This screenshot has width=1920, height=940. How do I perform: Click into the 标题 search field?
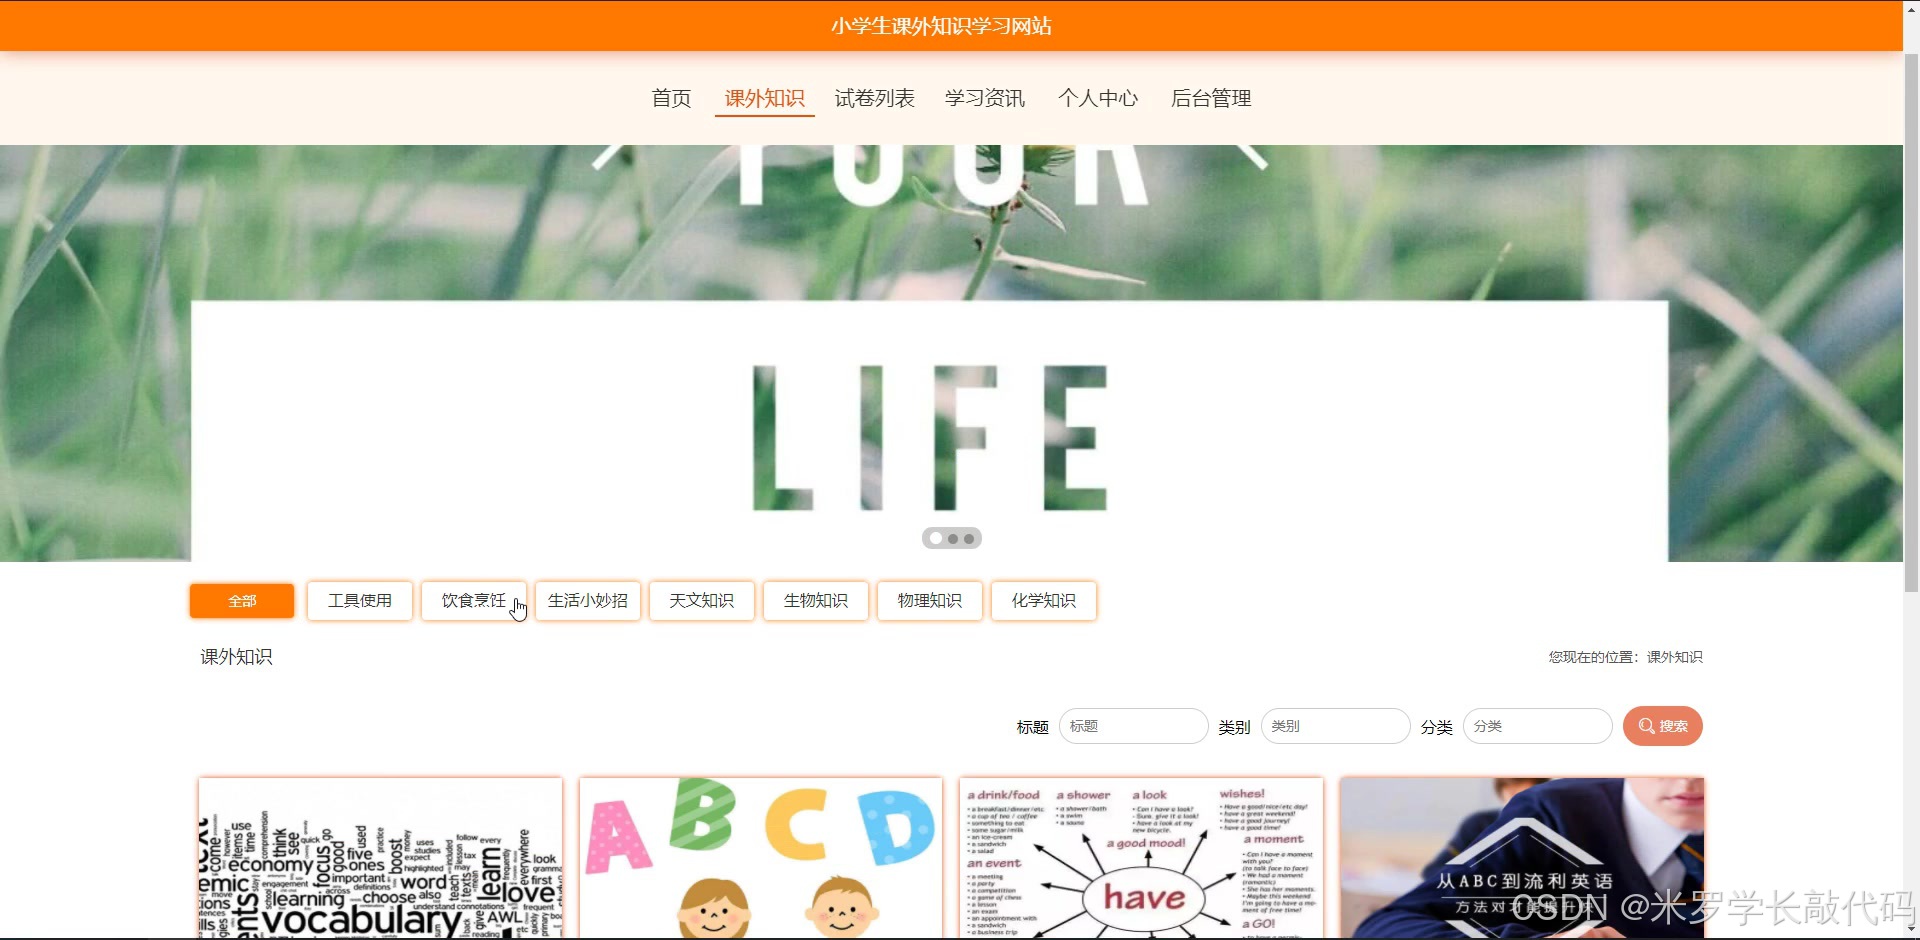pyautogui.click(x=1133, y=726)
